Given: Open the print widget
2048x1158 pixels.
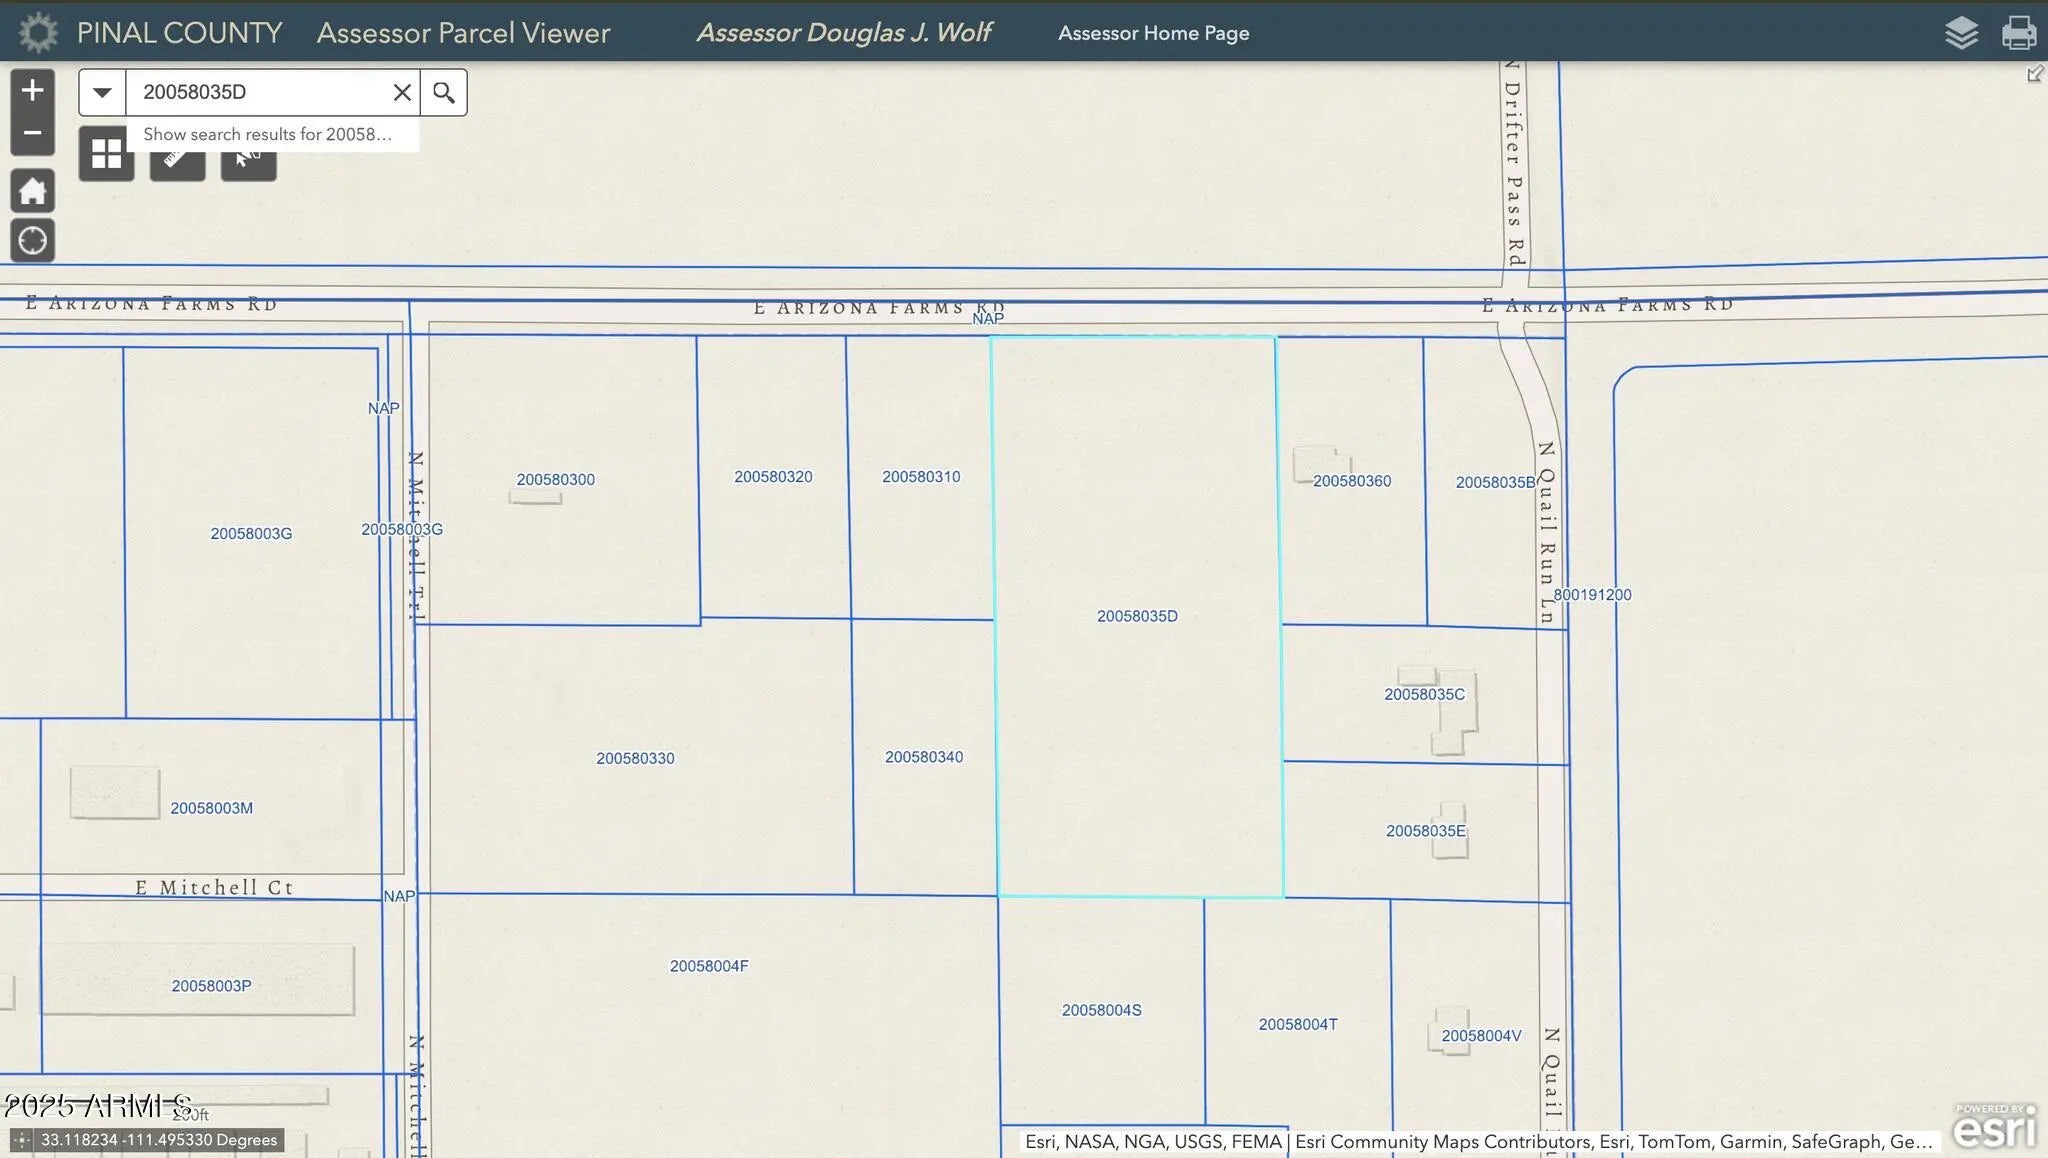Looking at the screenshot, I should pos(2018,33).
